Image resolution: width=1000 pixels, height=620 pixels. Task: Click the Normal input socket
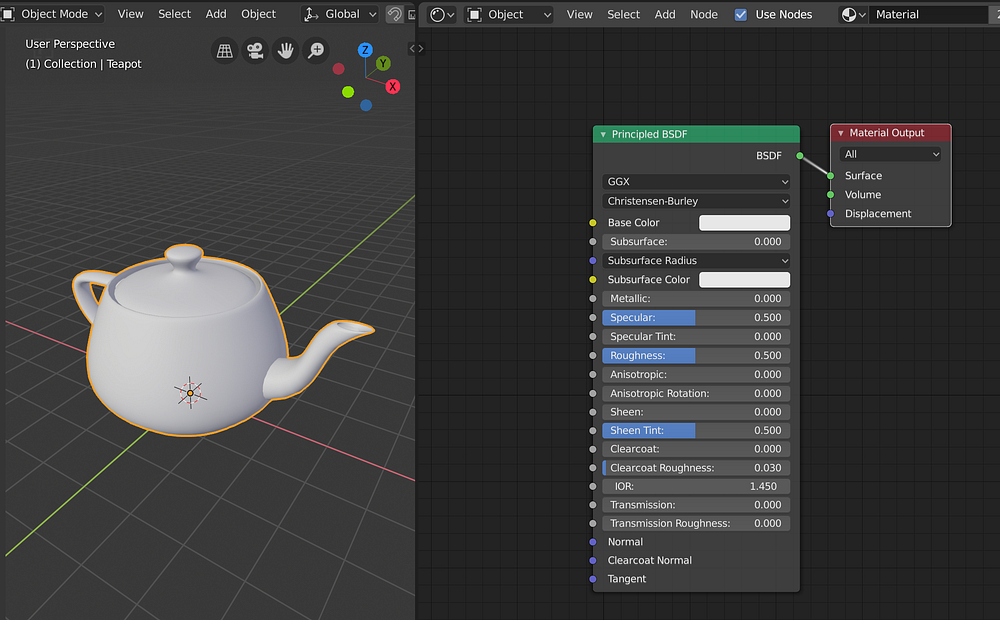click(593, 542)
